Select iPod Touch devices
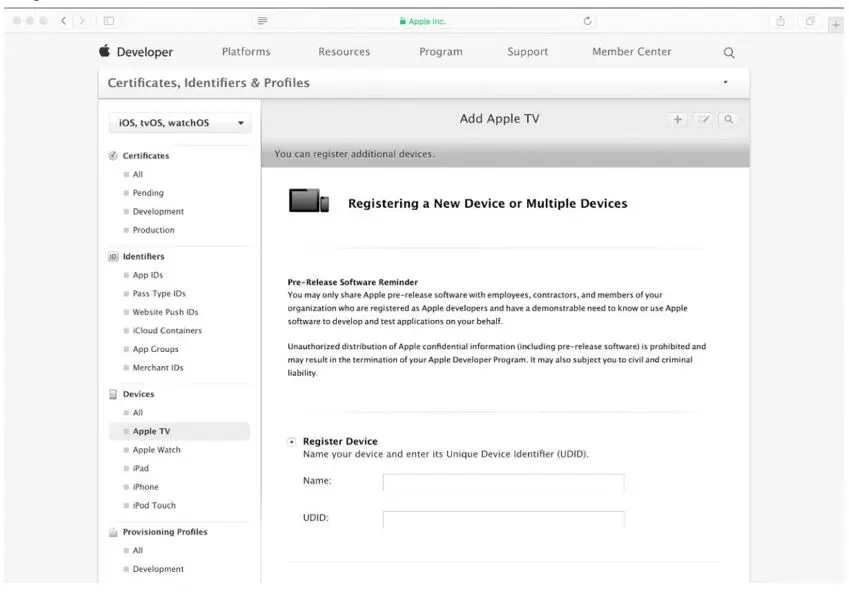850x594 pixels. coord(154,505)
